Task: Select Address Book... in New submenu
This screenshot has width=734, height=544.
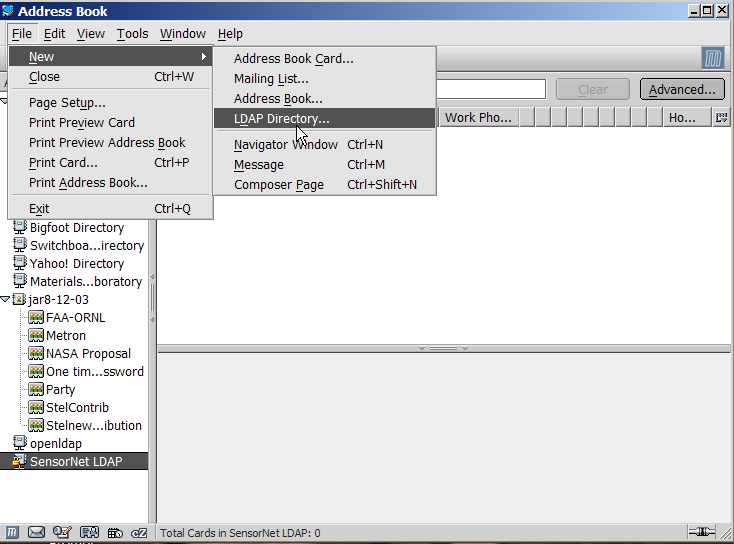Action: (x=324, y=99)
